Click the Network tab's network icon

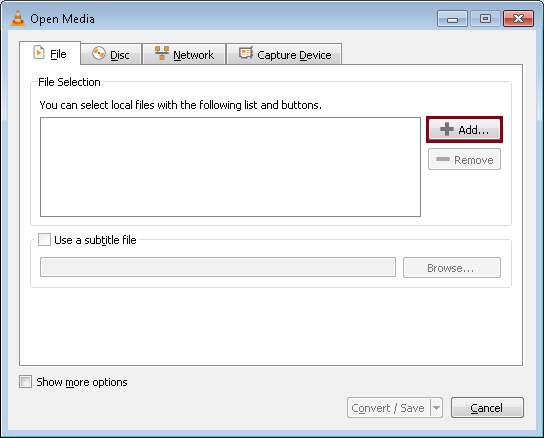coord(162,53)
